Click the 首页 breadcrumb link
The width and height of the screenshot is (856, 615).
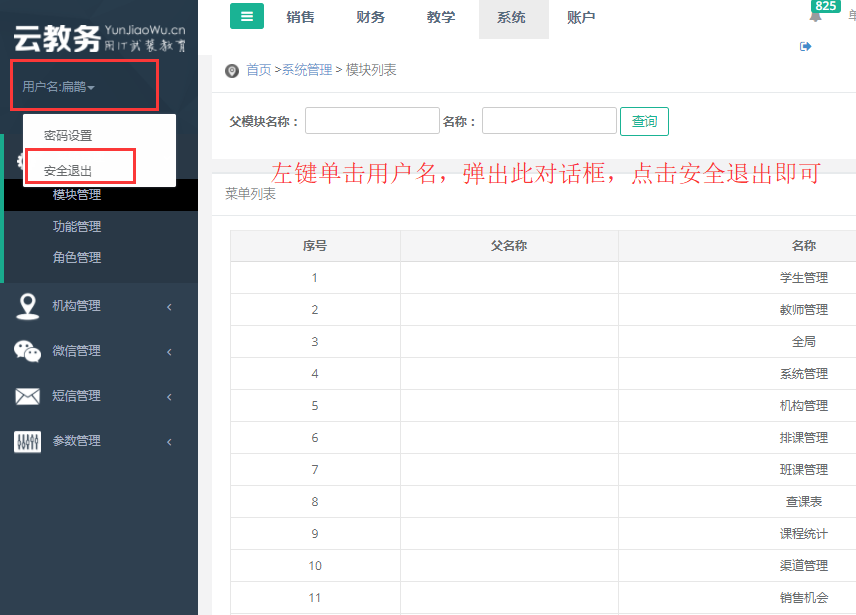[x=259, y=70]
